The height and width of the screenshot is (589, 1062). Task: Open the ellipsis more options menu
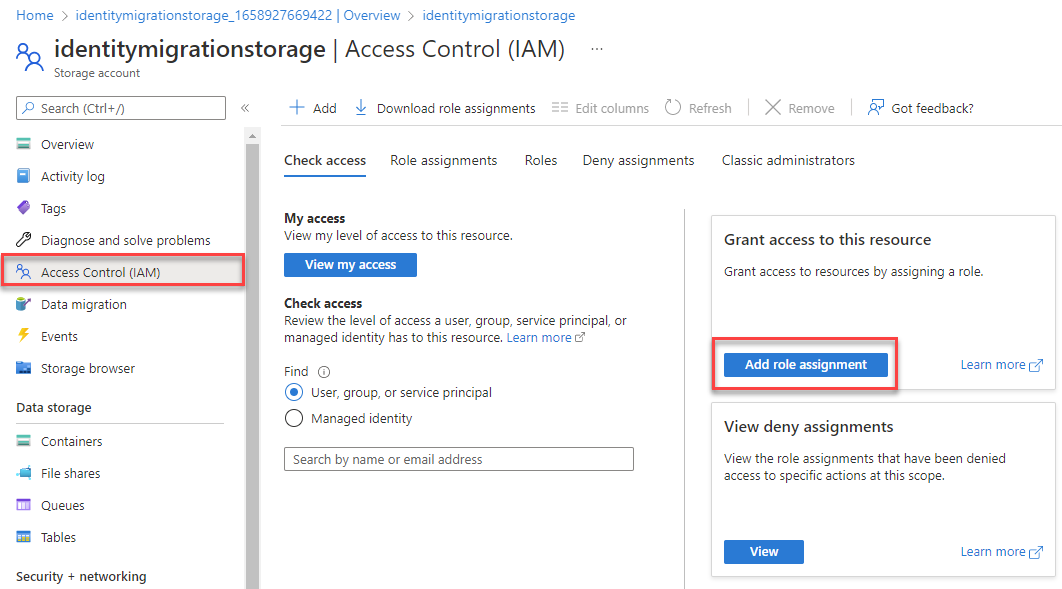(597, 49)
